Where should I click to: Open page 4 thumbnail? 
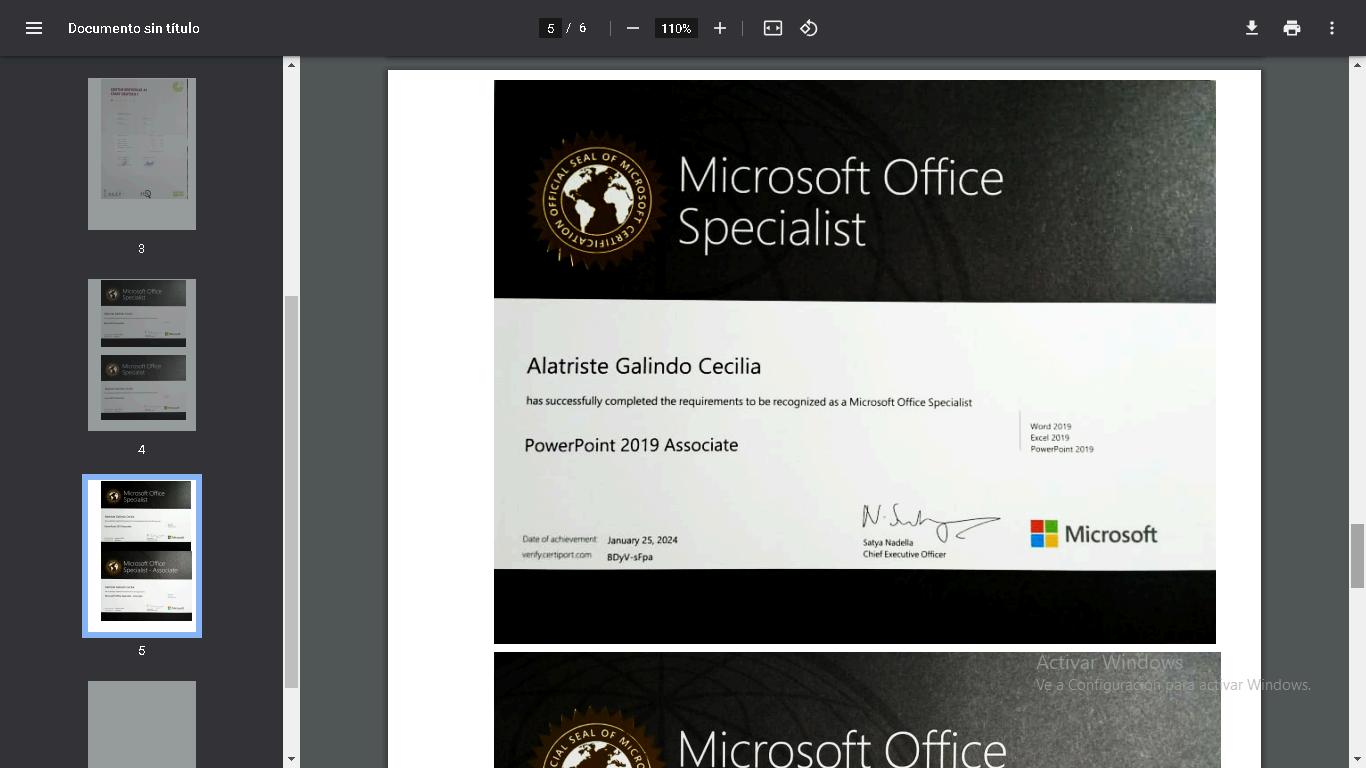[142, 355]
